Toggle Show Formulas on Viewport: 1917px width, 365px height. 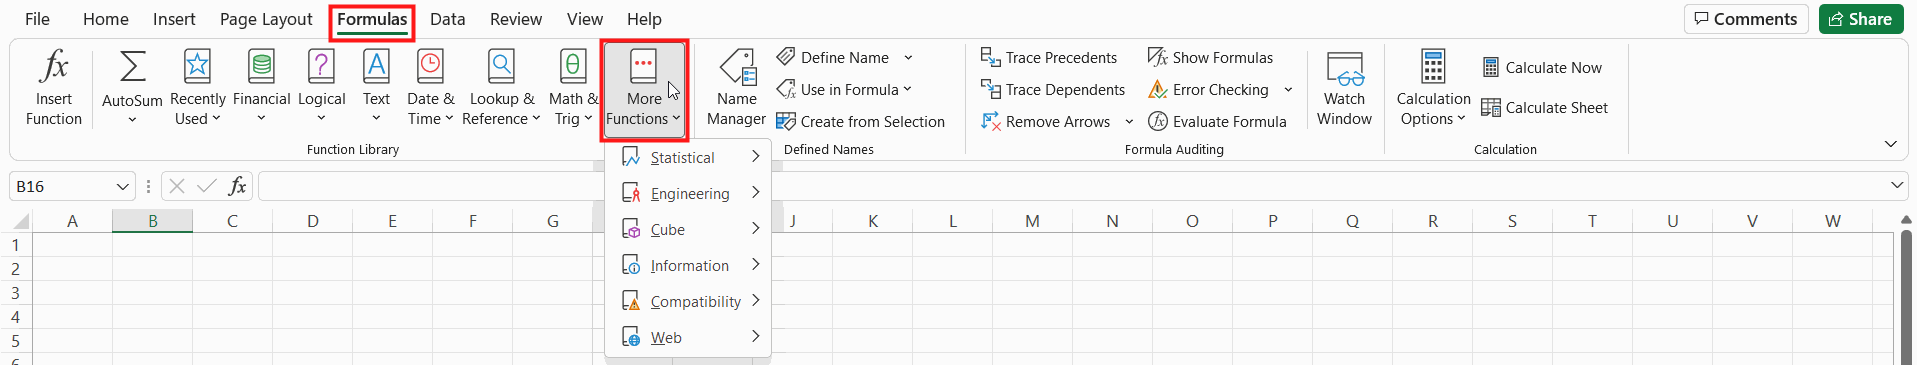coord(1210,58)
